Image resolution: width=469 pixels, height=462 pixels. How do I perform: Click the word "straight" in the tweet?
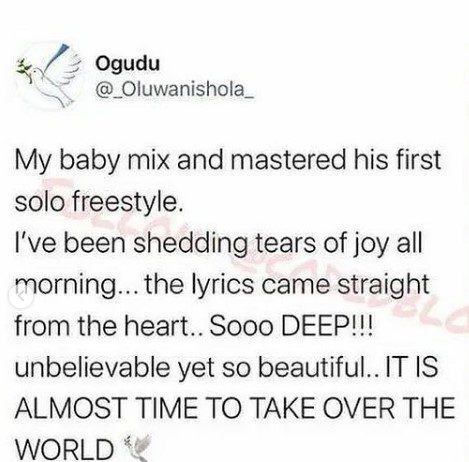point(383,286)
